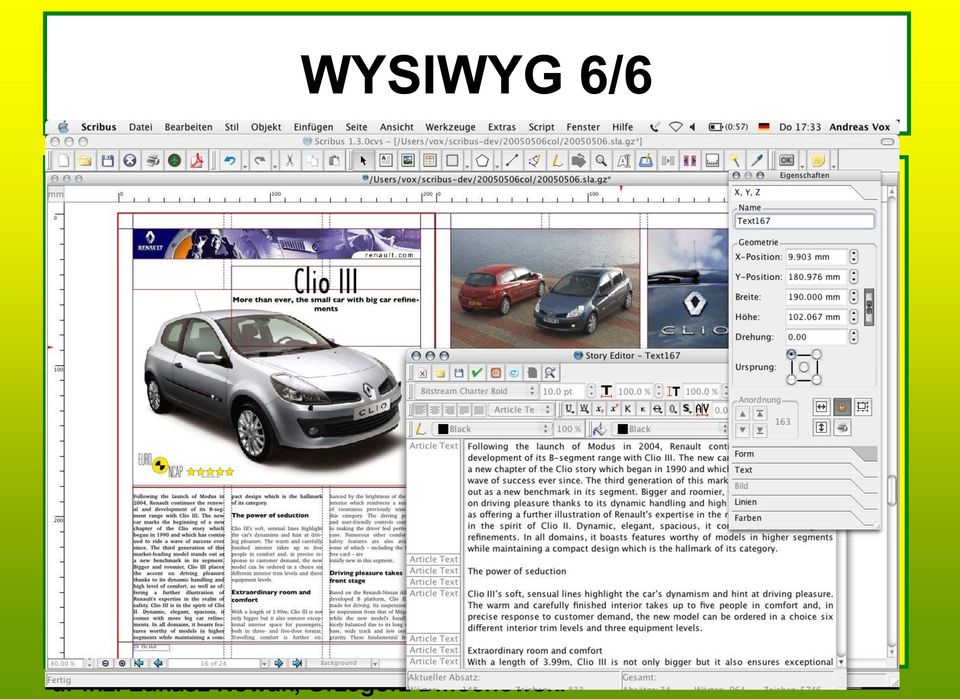The height and width of the screenshot is (699, 960).
Task: Click the next page arrow in the status bar
Action: 279,663
